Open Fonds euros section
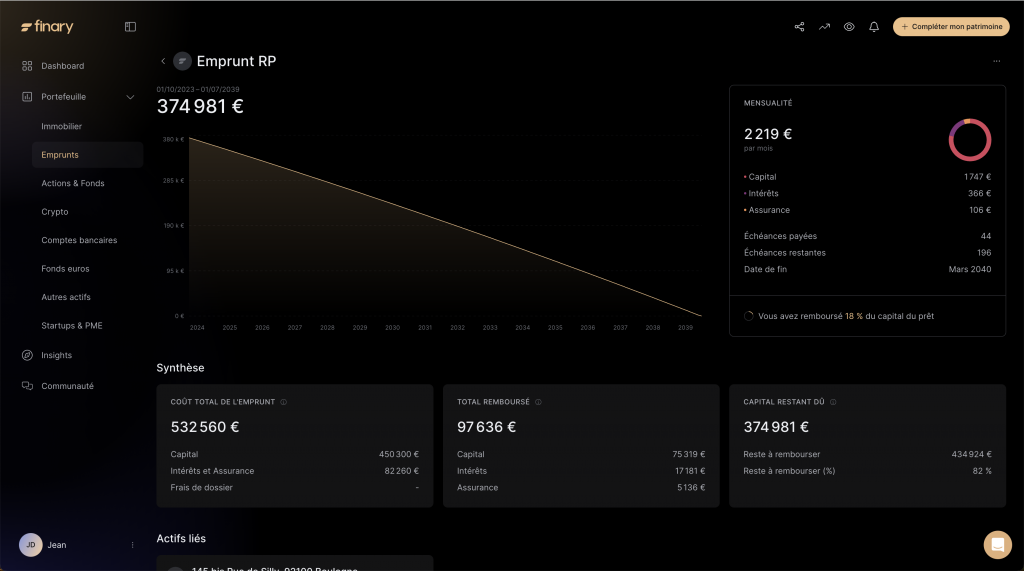Viewport: 1024px width, 571px height. click(65, 269)
